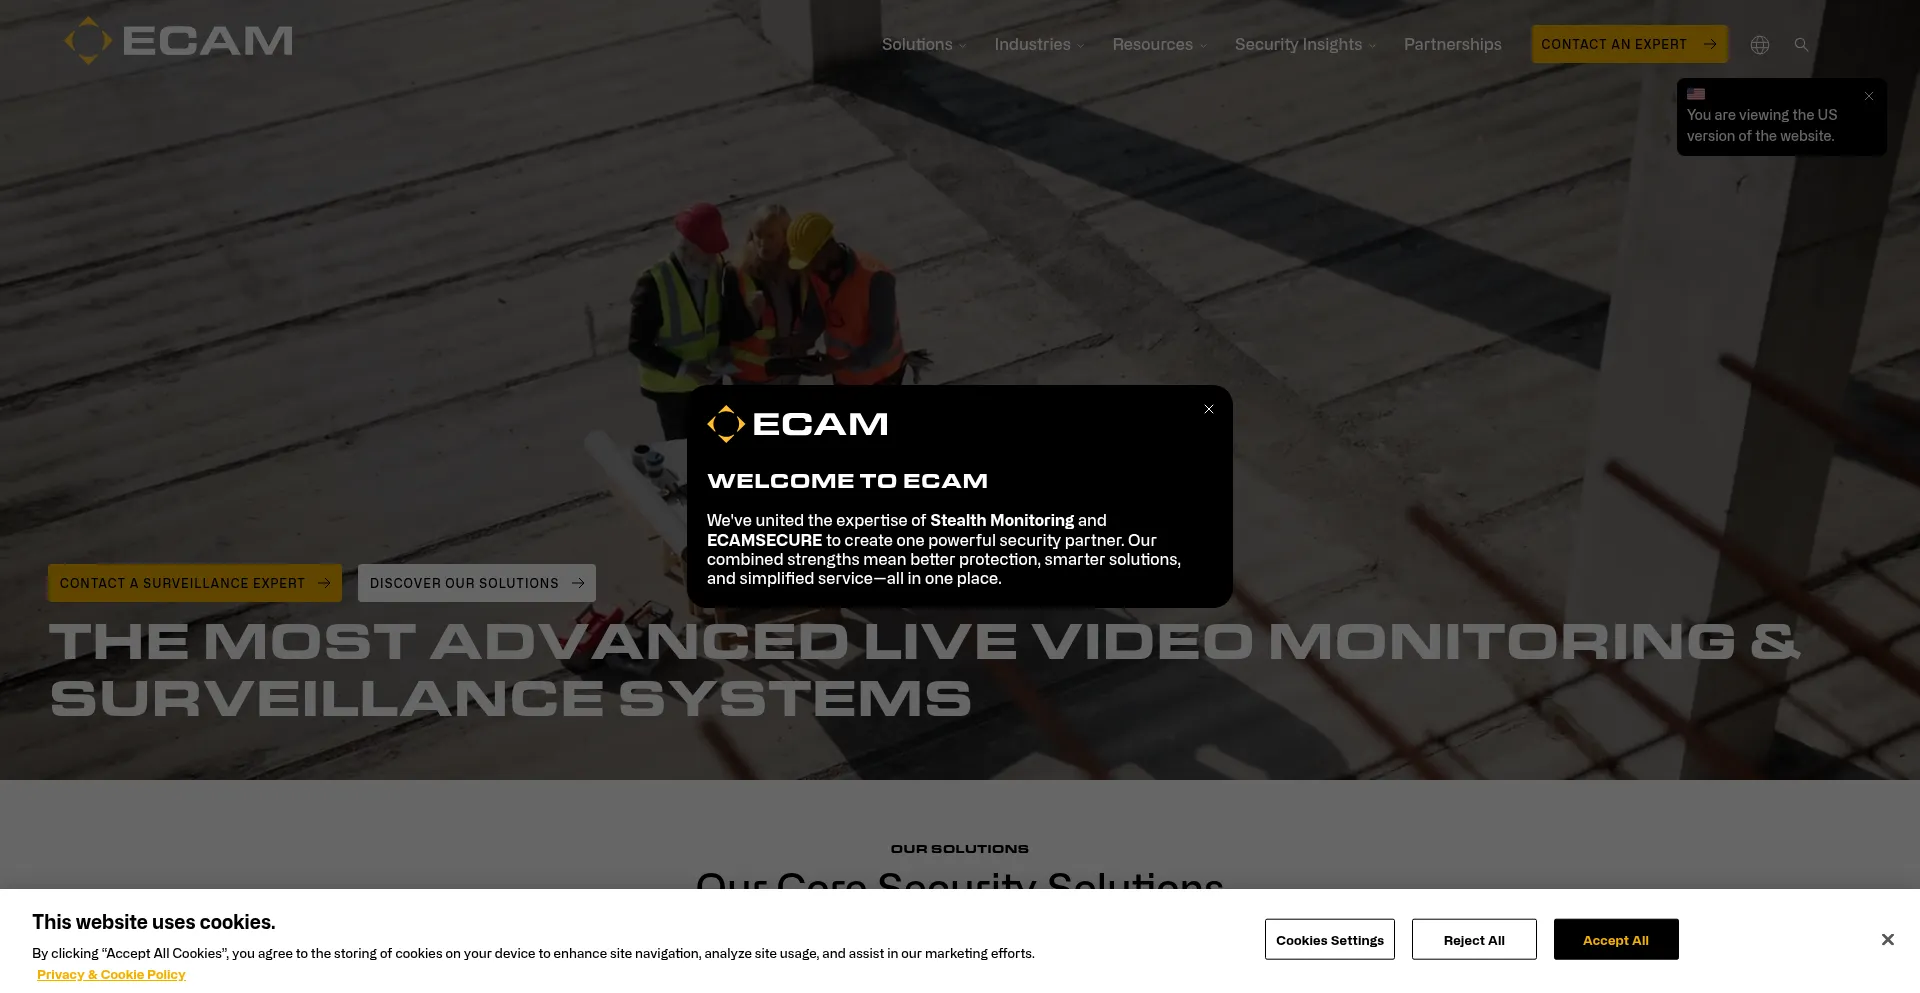Click the globe language selector icon
Viewport: 1920px width, 993px height.
pos(1759,44)
